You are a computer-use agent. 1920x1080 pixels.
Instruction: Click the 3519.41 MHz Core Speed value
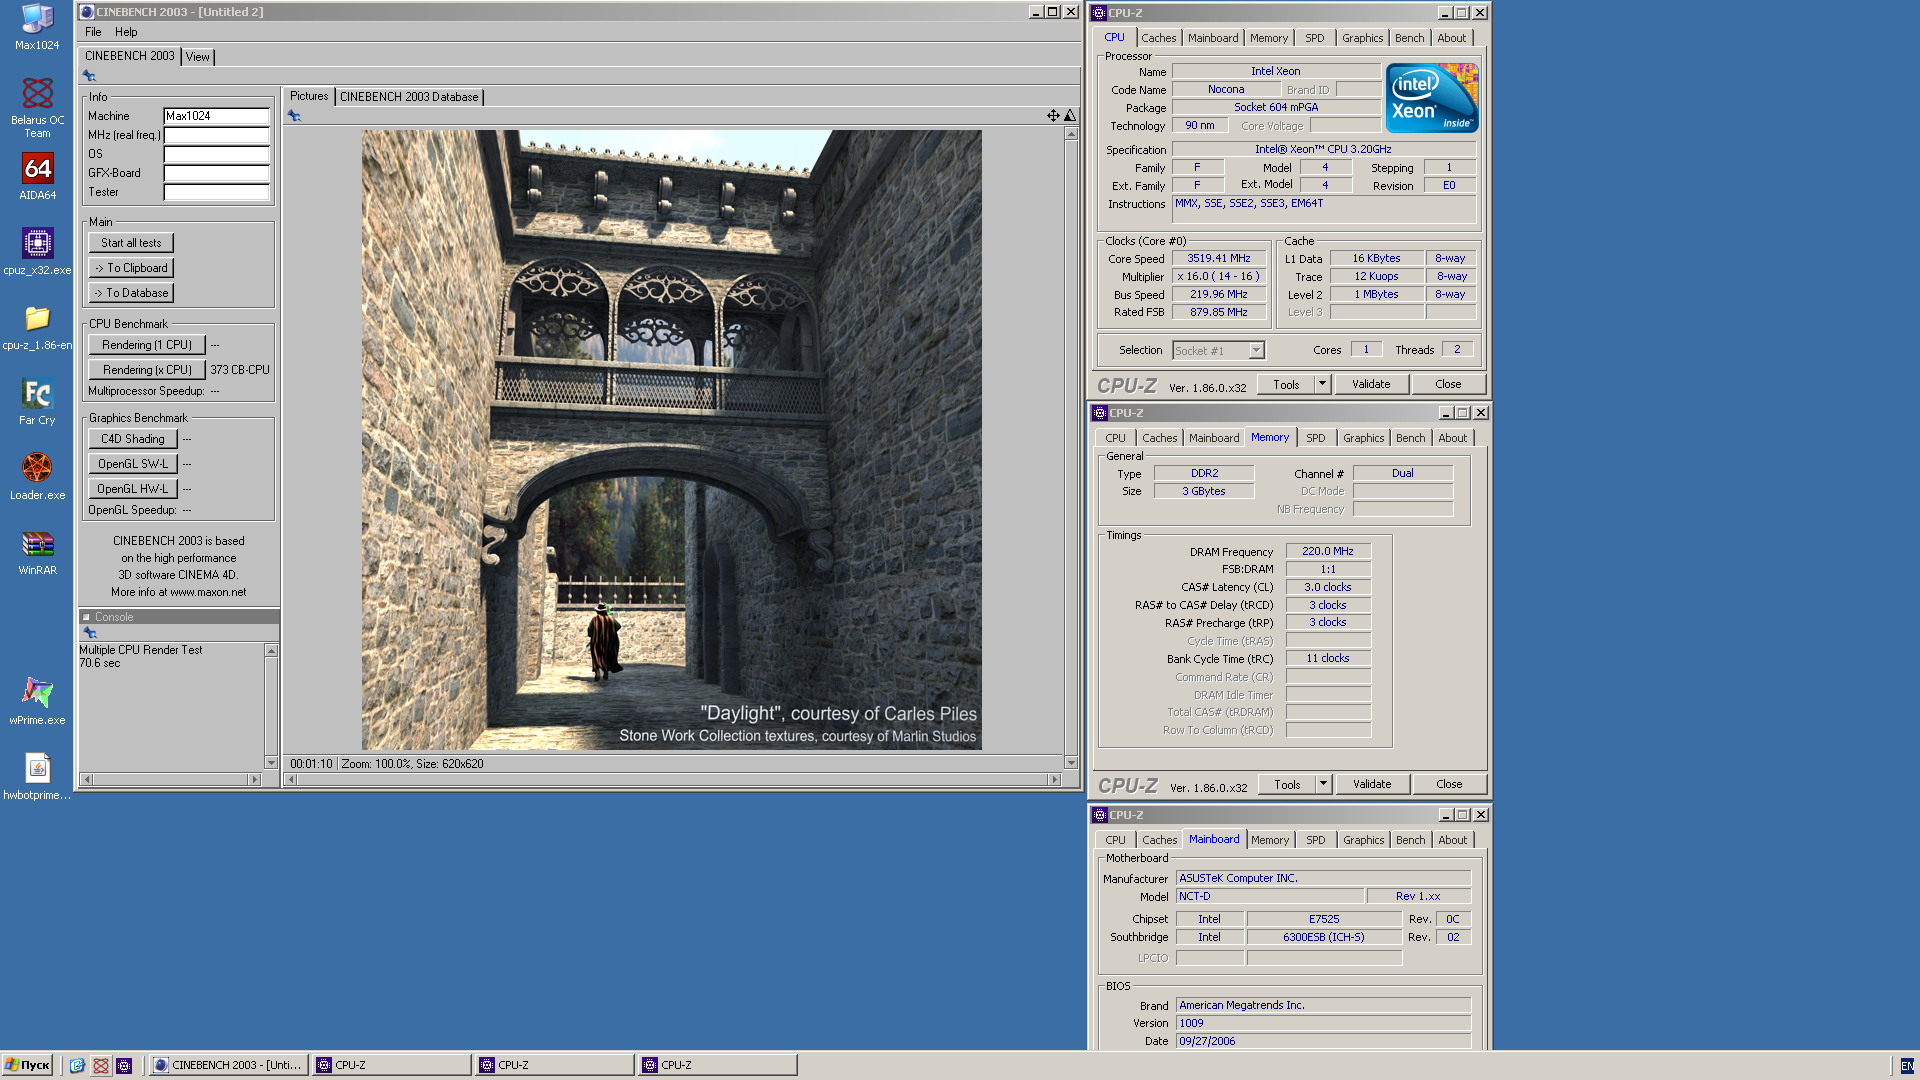1219,258
